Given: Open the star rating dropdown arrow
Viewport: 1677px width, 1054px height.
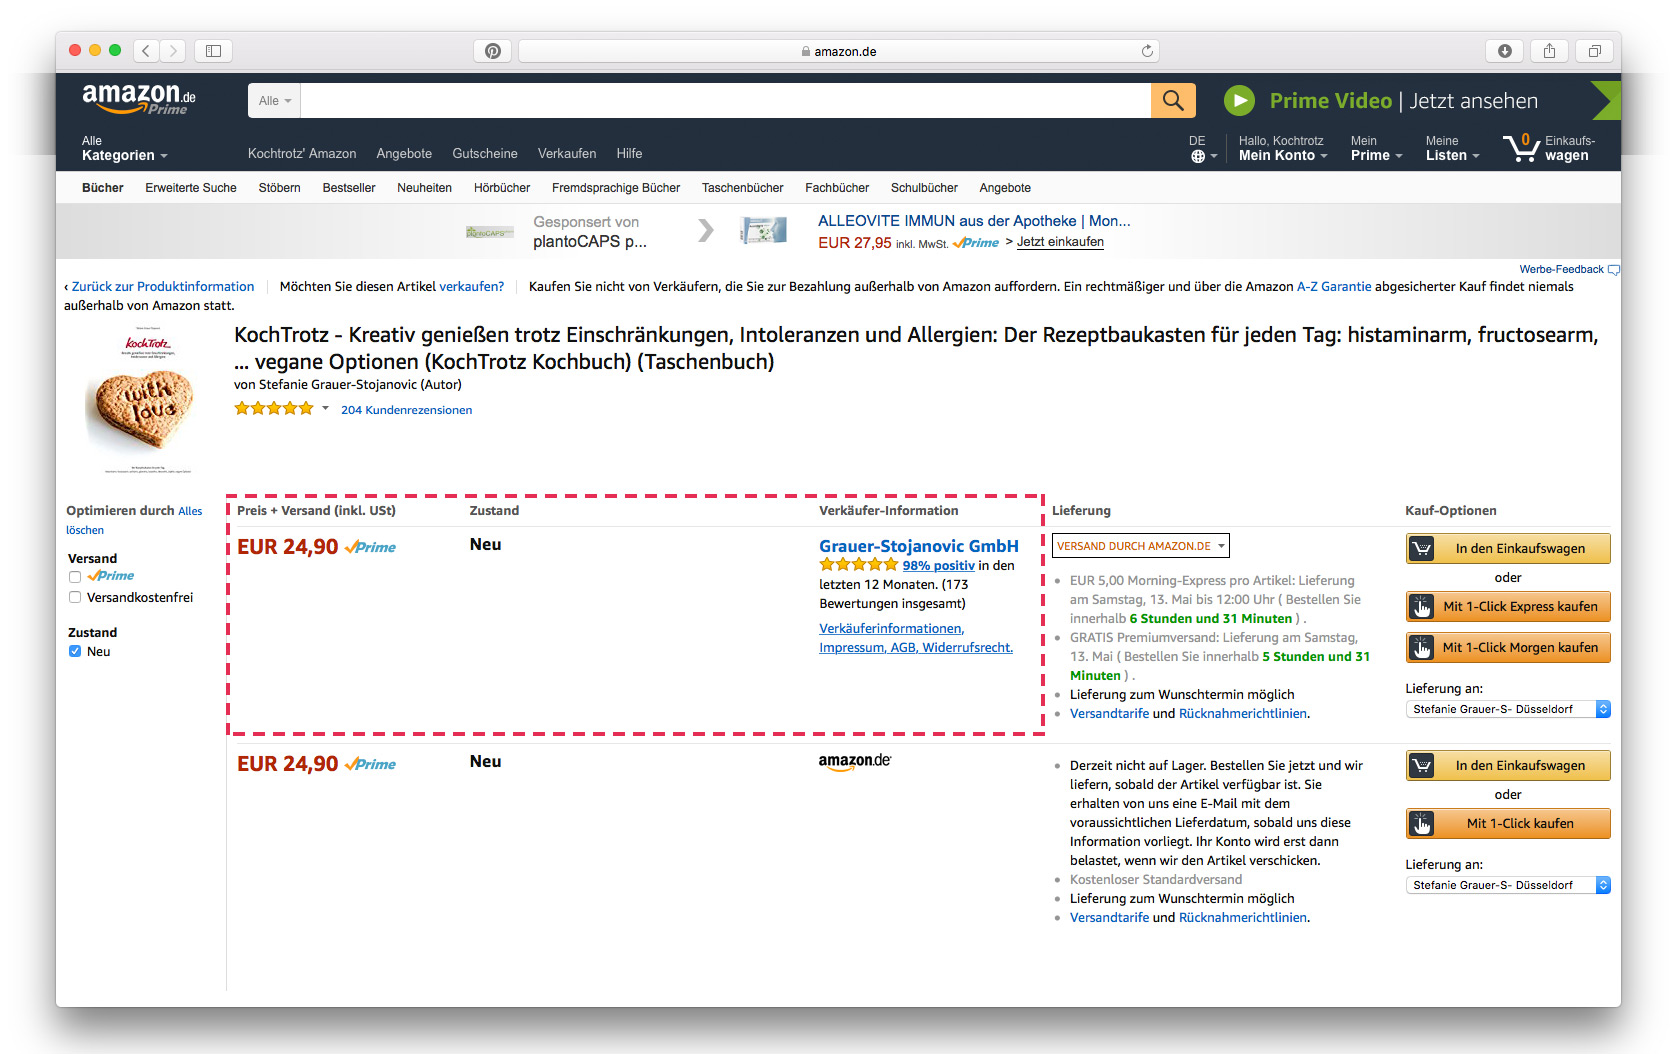Looking at the screenshot, I should [325, 408].
